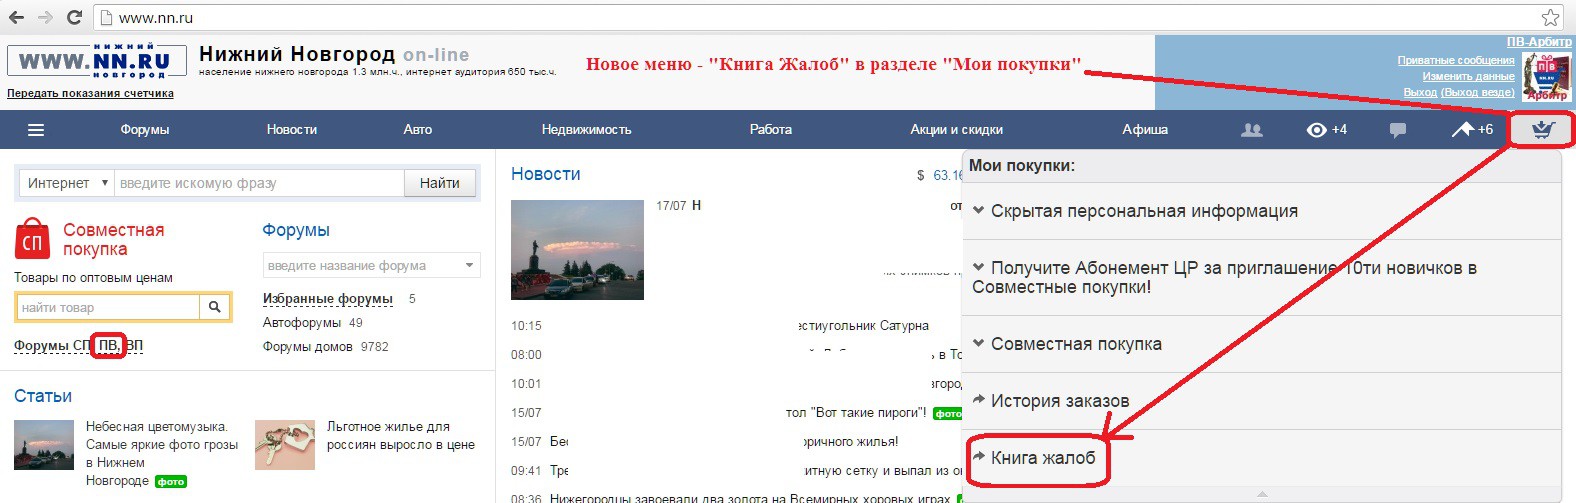The image size is (1576, 503).
Task: Open the Избранные форумы link
Action: coord(328,299)
